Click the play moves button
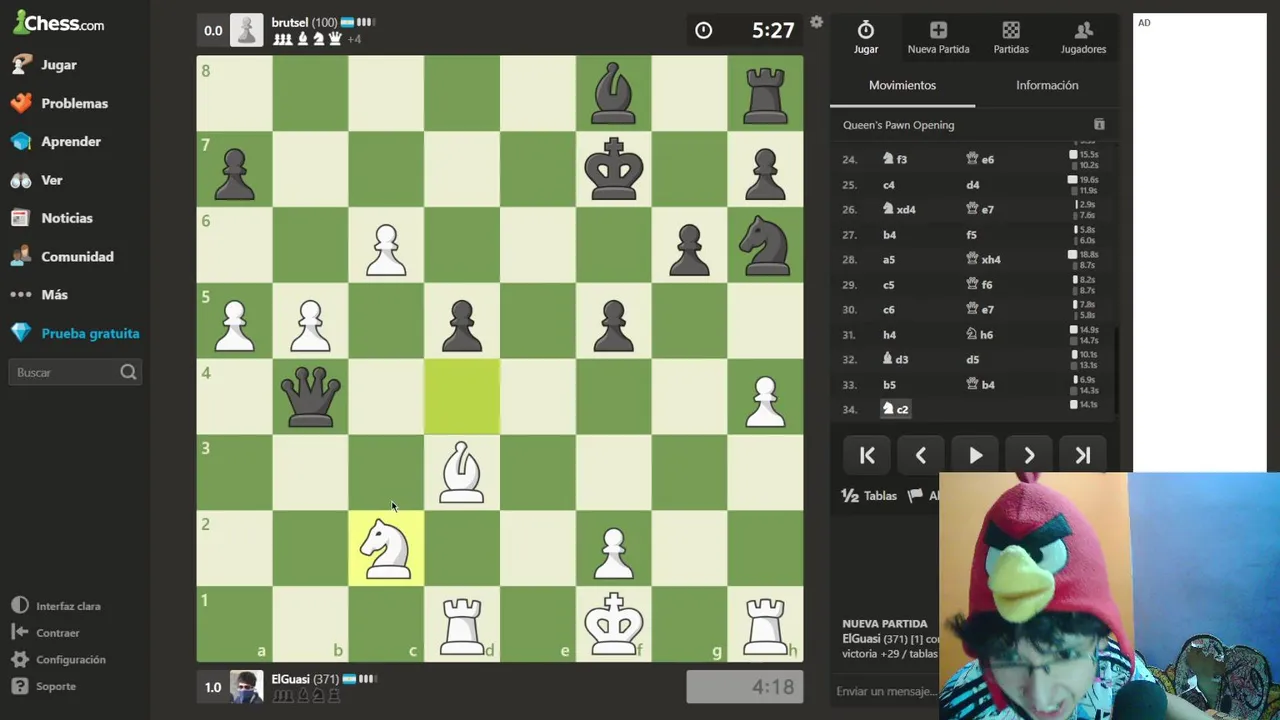The width and height of the screenshot is (1280, 720). [975, 456]
